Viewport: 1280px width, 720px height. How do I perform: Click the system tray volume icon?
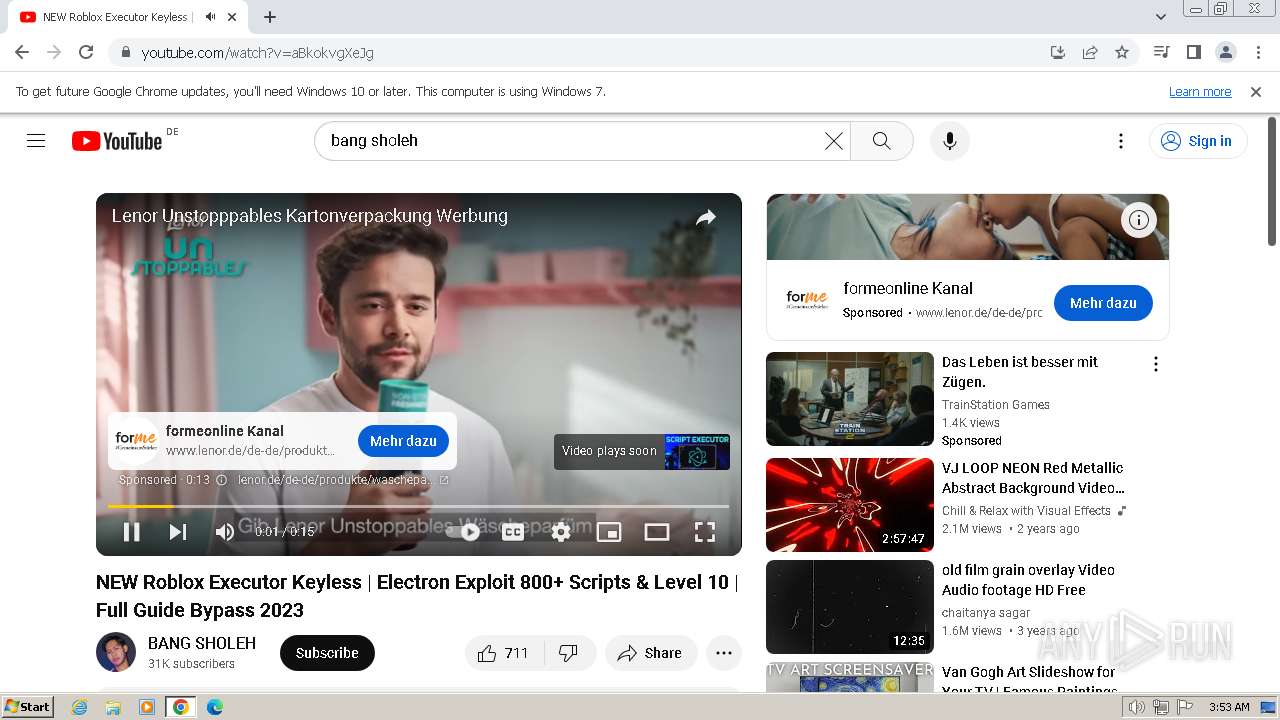tap(1136, 707)
